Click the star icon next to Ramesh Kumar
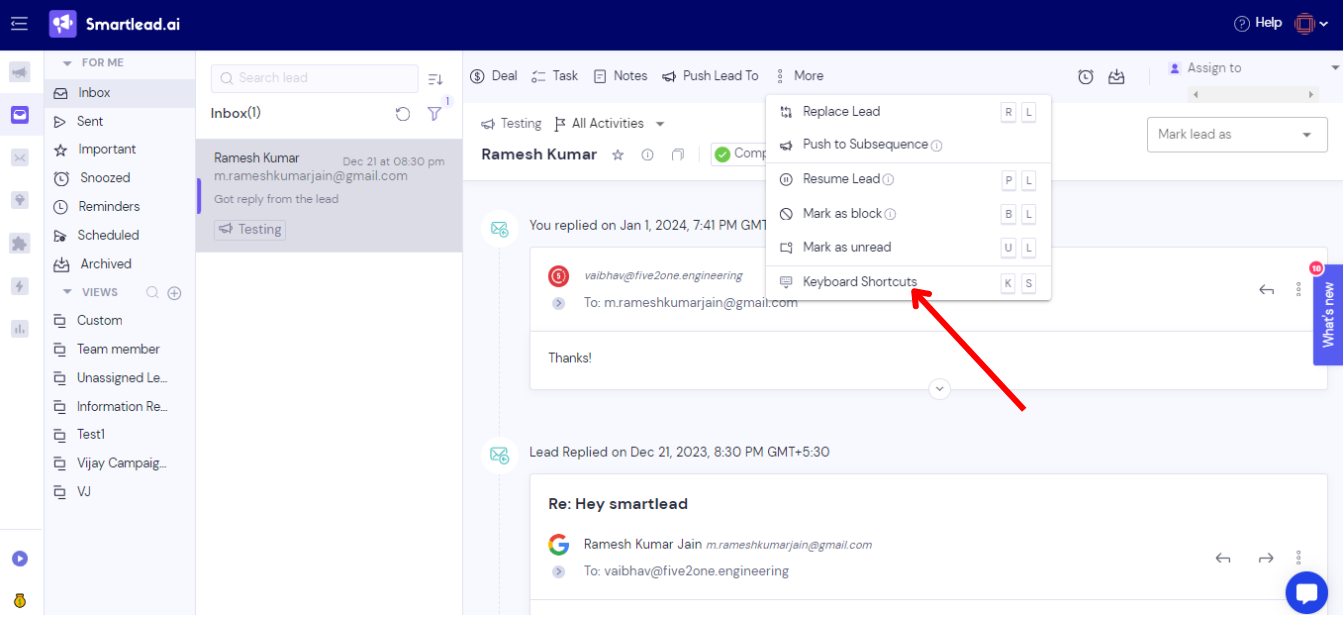 pos(617,155)
